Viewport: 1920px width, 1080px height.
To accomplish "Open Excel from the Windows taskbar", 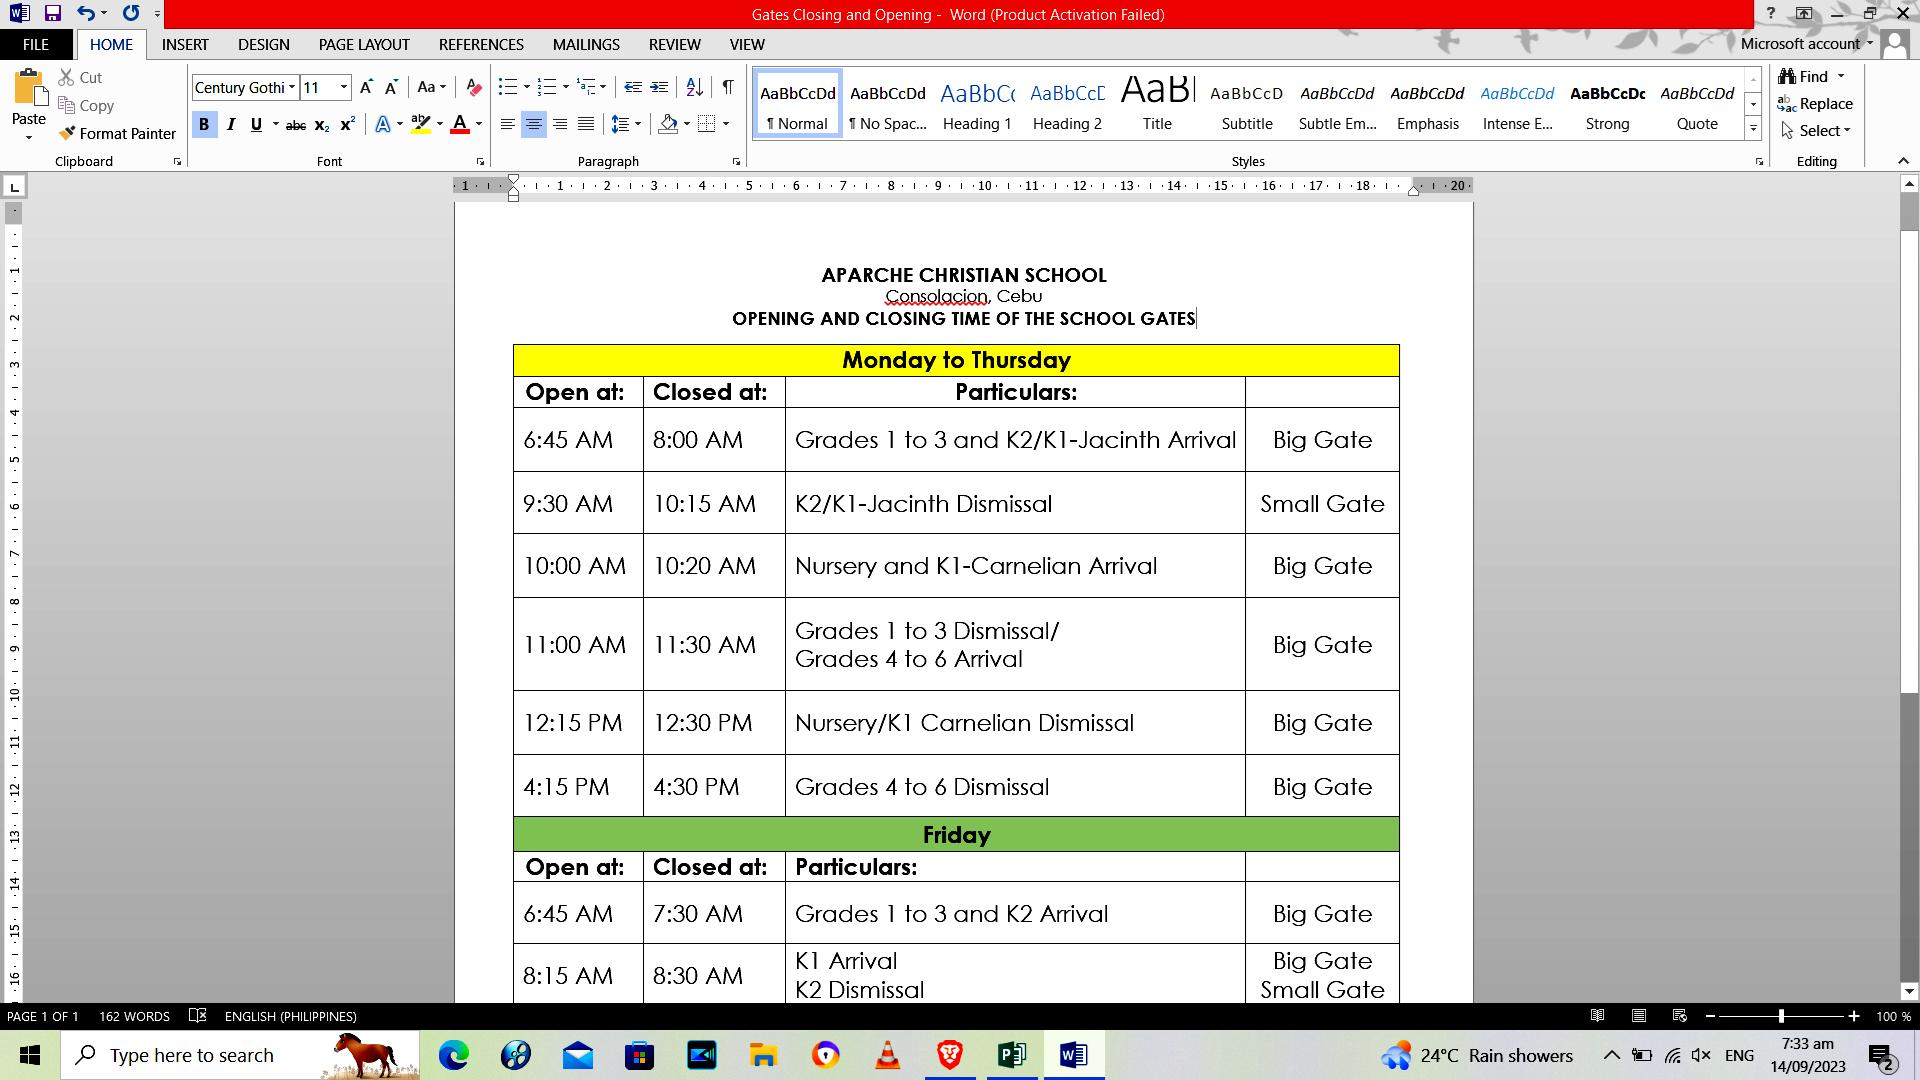I will (1011, 1055).
